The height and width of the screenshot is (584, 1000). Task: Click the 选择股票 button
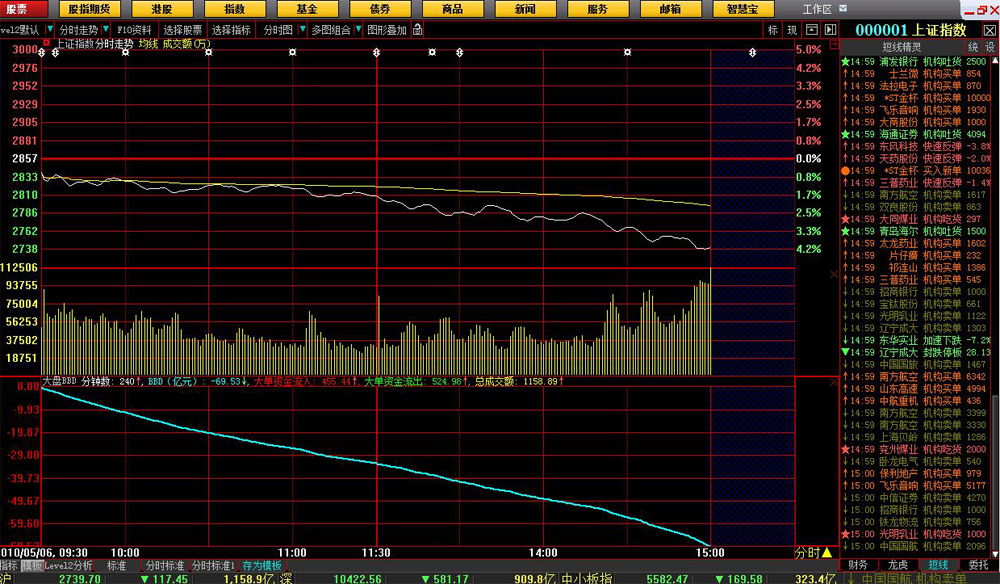(x=182, y=30)
